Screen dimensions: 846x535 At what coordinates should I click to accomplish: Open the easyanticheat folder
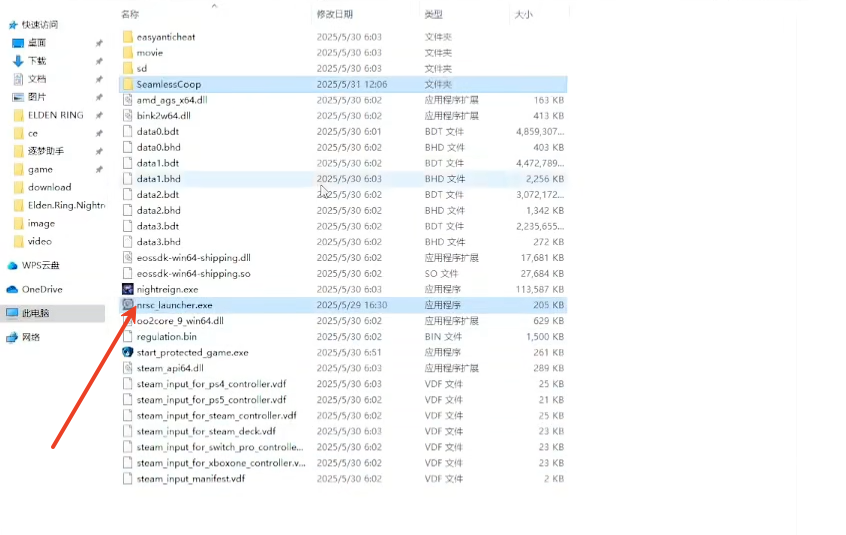pyautogui.click(x=343, y=37)
